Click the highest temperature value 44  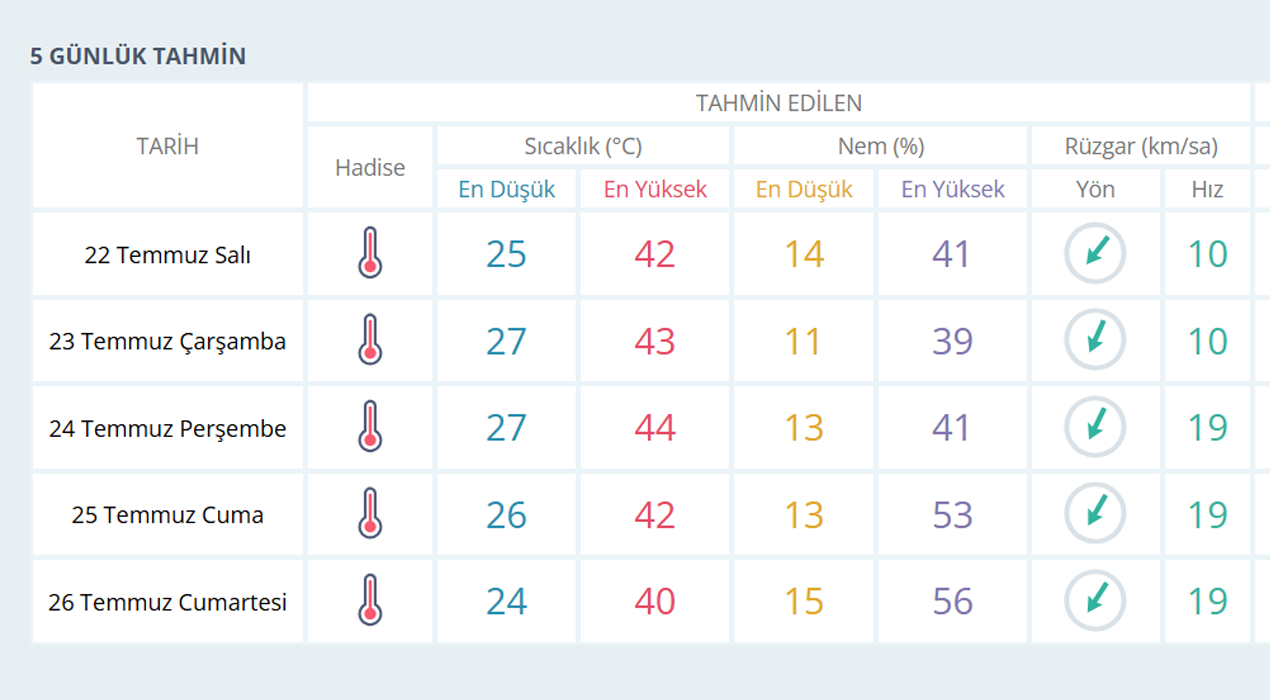[655, 428]
